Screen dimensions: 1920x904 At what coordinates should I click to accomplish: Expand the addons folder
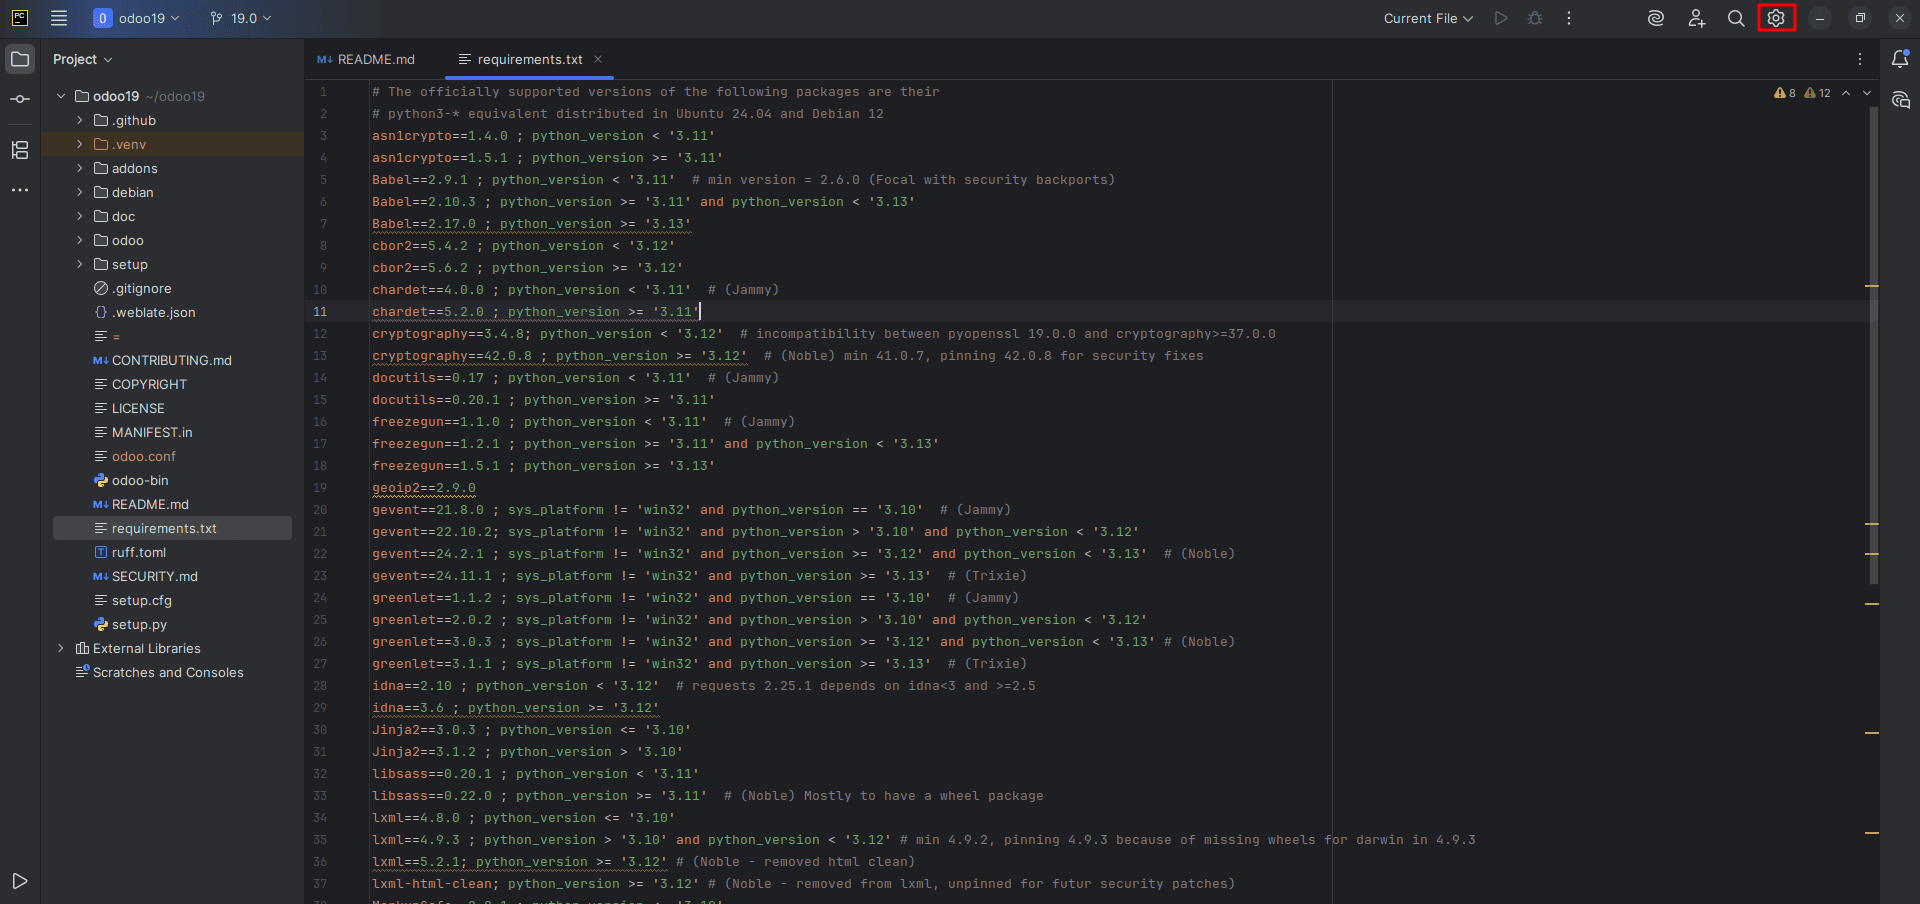pyautogui.click(x=80, y=168)
